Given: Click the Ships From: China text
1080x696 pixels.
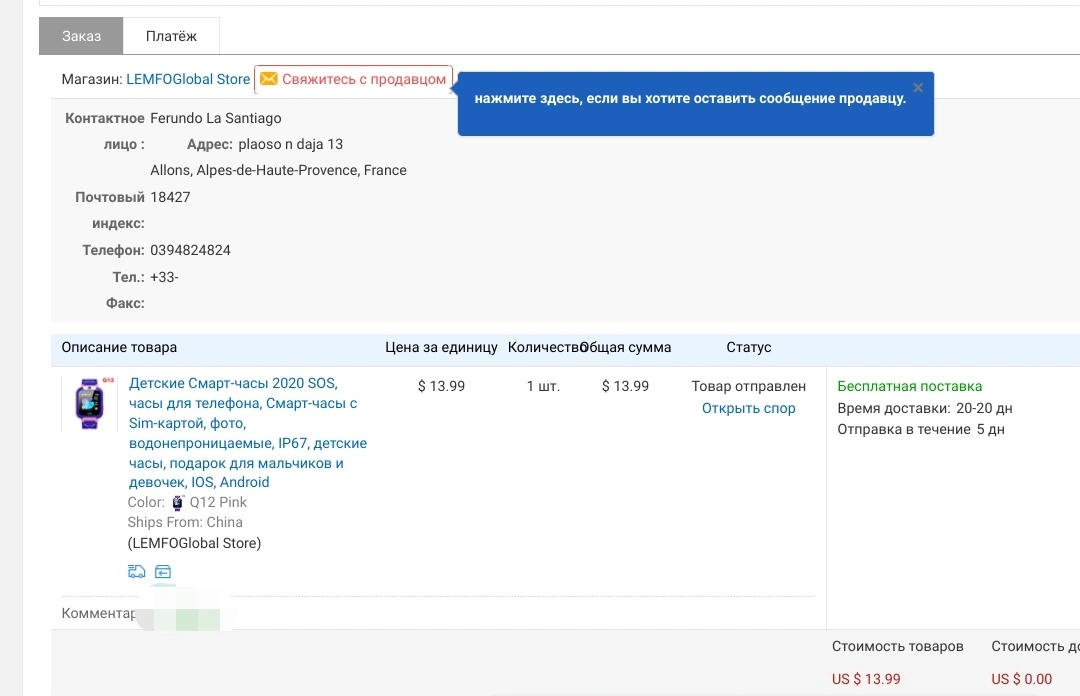Looking at the screenshot, I should click(x=185, y=522).
